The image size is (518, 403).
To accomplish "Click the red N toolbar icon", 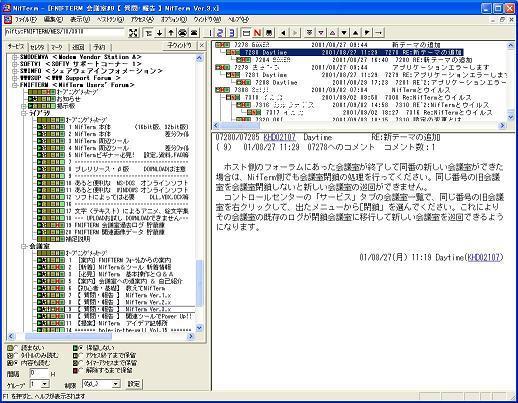I will [x=257, y=33].
